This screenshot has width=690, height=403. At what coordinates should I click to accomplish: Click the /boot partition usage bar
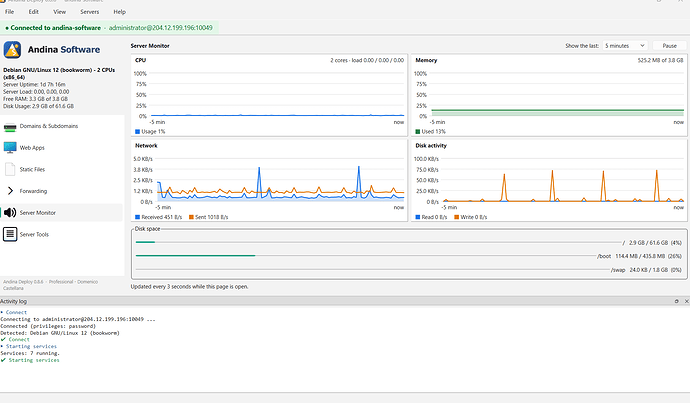click(365, 256)
